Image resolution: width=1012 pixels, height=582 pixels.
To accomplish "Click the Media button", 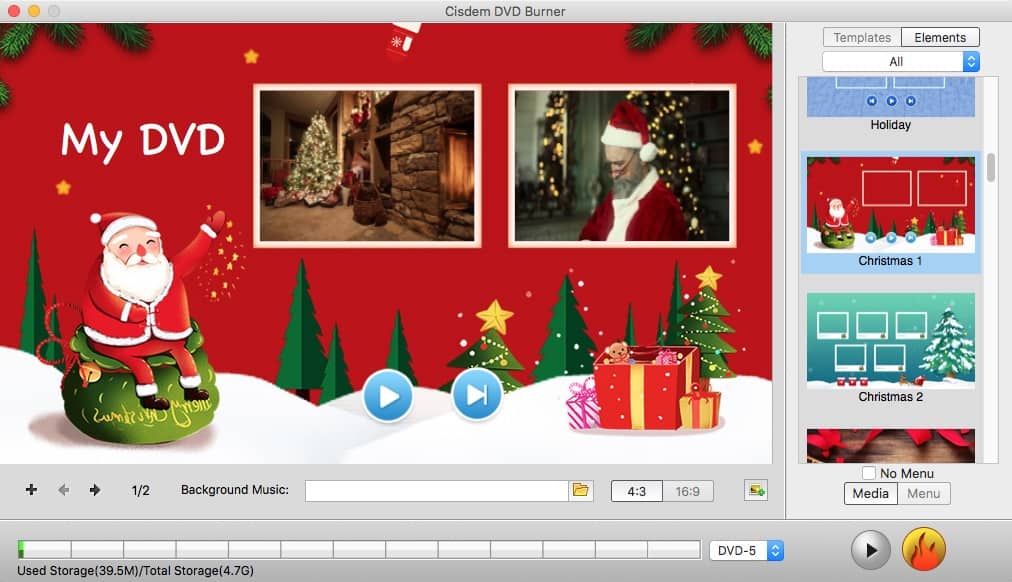I will click(x=870, y=493).
